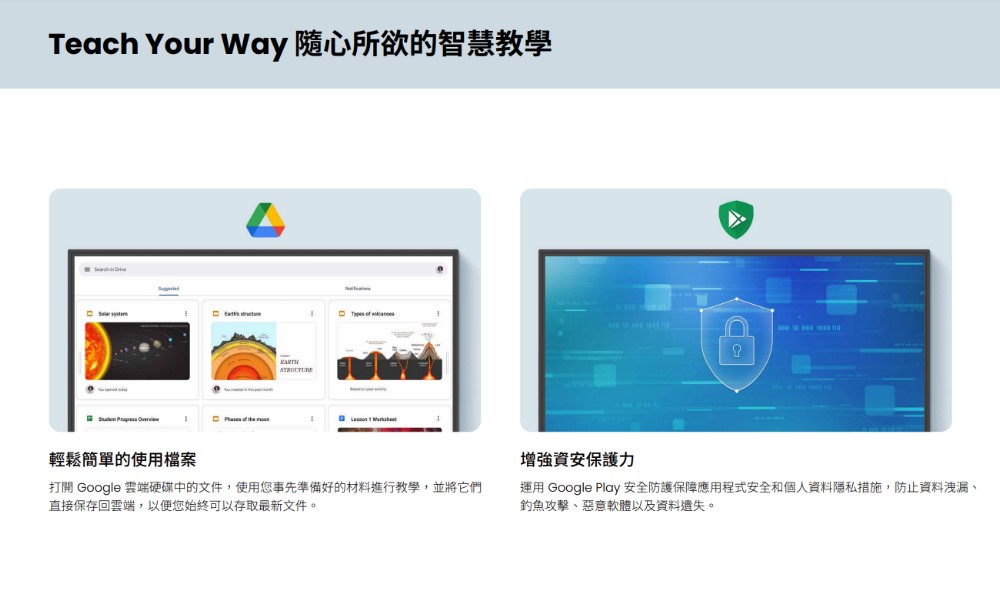
Task: Open the Solar system presentation thumbnail
Action: [137, 351]
